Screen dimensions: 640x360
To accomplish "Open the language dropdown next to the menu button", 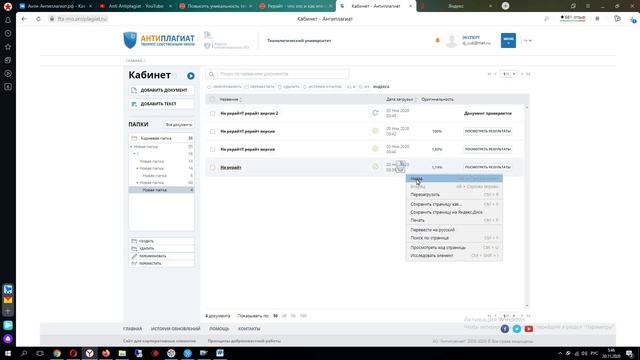I will click(527, 40).
